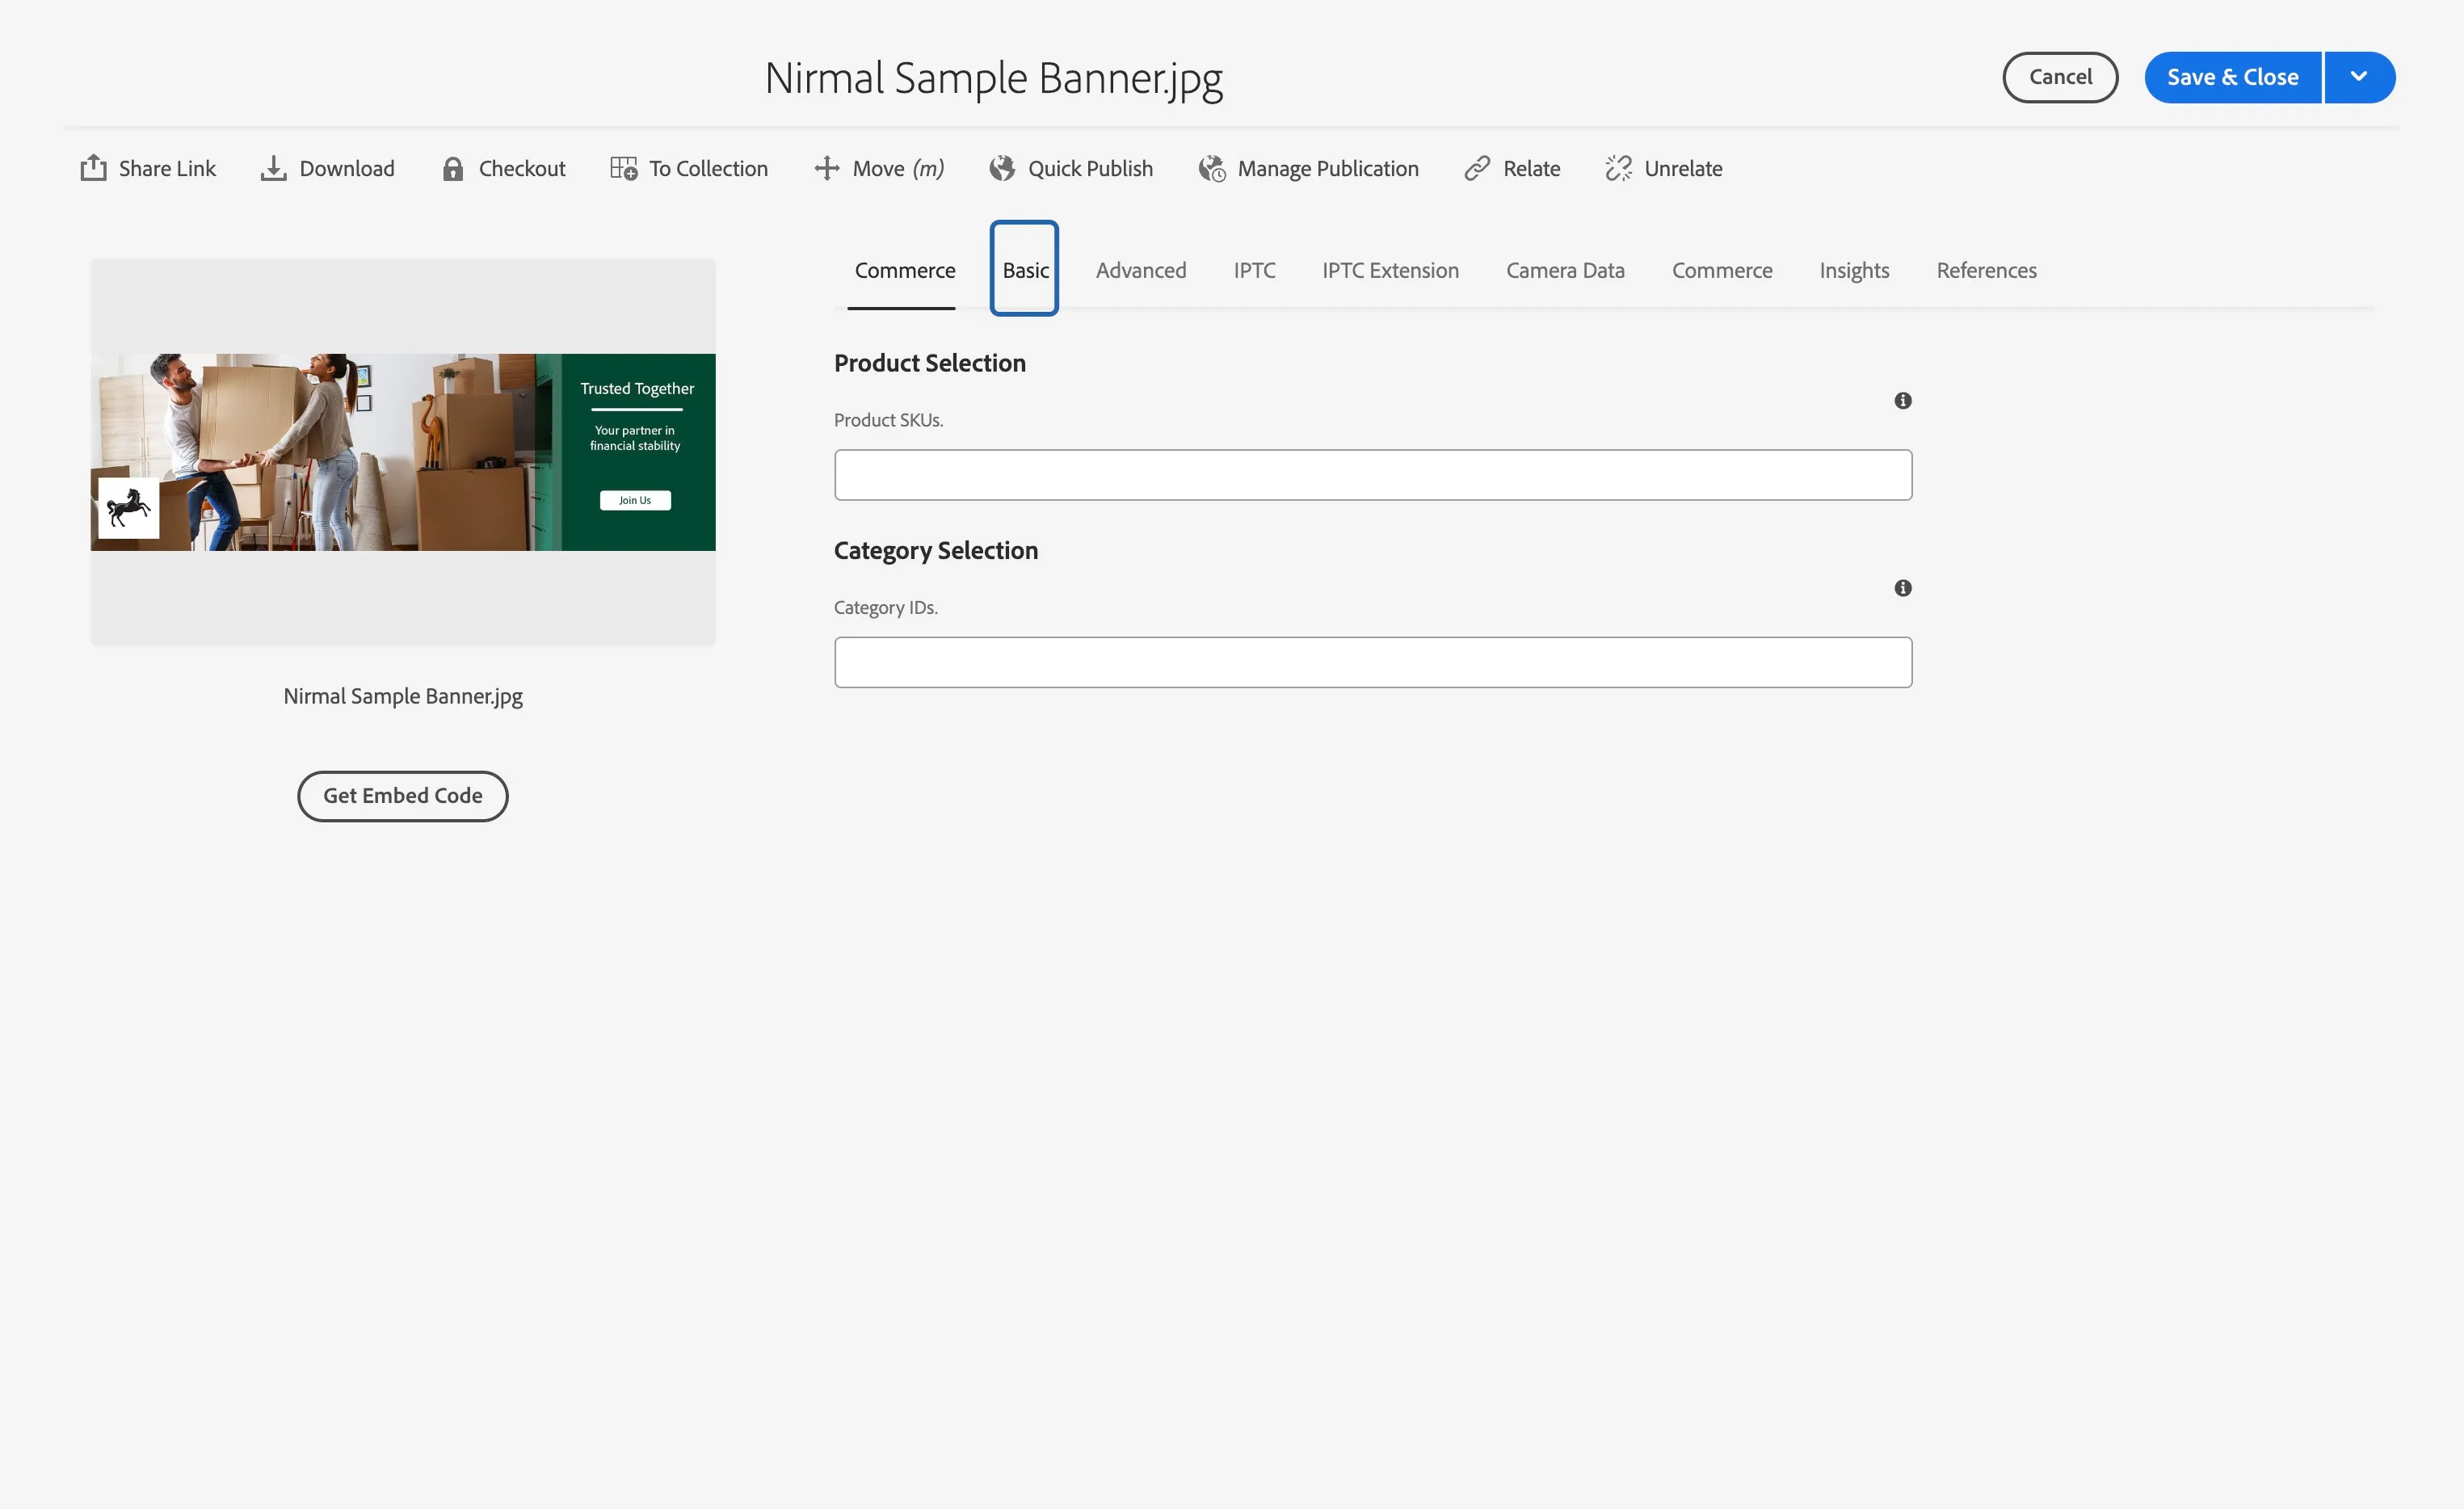Click the Quick Publish label
2464x1509 pixels.
[1090, 168]
